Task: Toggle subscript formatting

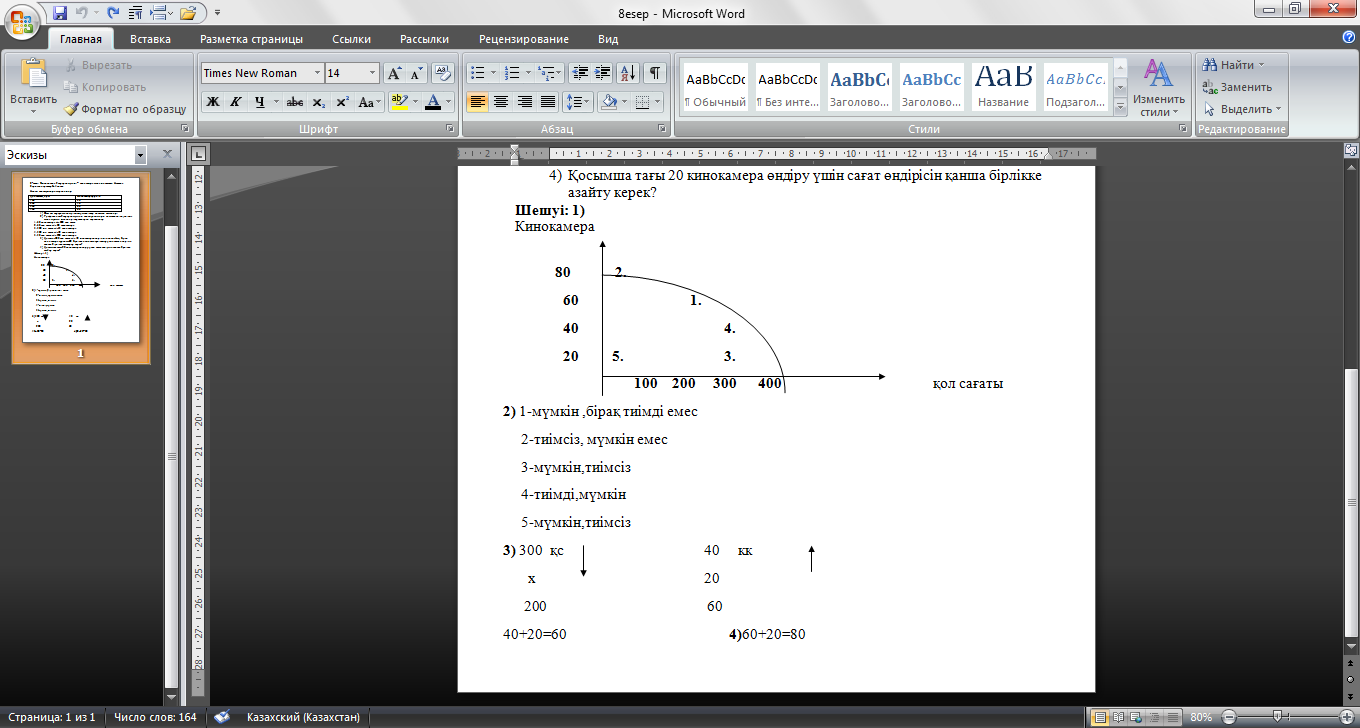Action: coord(318,102)
